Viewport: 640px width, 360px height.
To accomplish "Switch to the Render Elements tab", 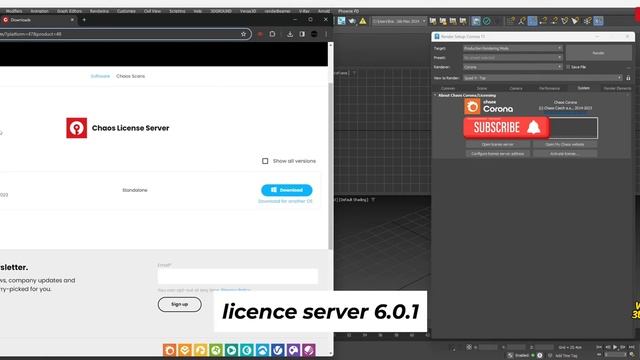I will click(x=617, y=88).
